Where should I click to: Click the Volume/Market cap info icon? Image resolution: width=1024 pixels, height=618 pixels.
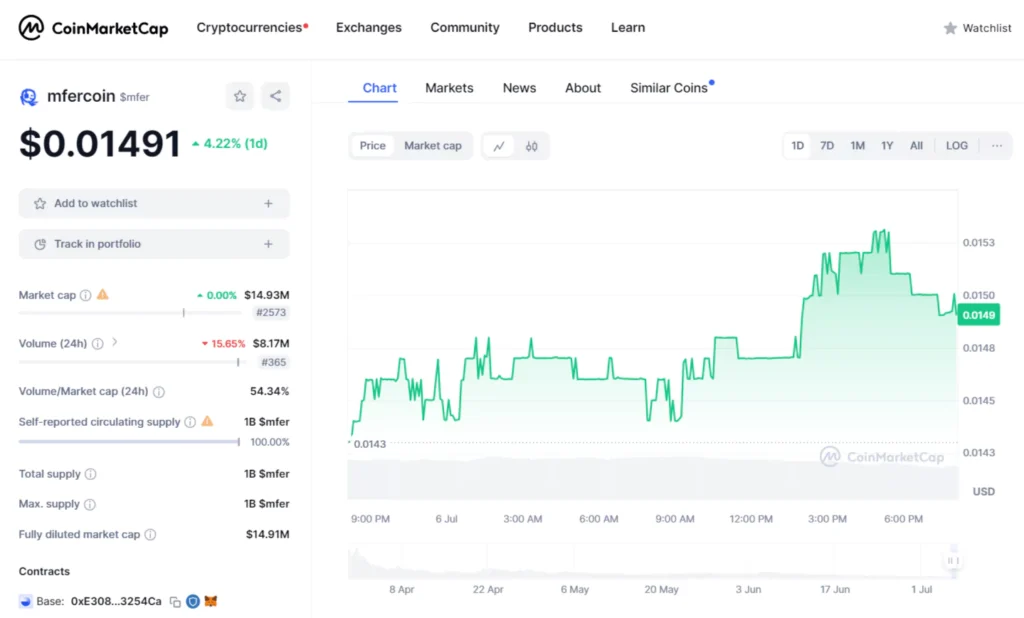[159, 392]
